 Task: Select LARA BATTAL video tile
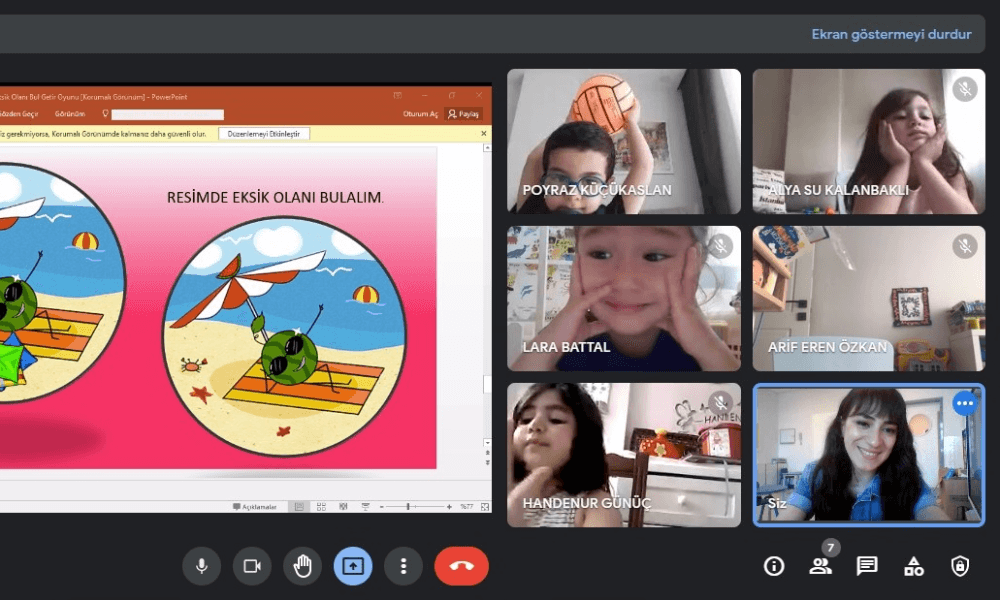pyautogui.click(x=624, y=298)
